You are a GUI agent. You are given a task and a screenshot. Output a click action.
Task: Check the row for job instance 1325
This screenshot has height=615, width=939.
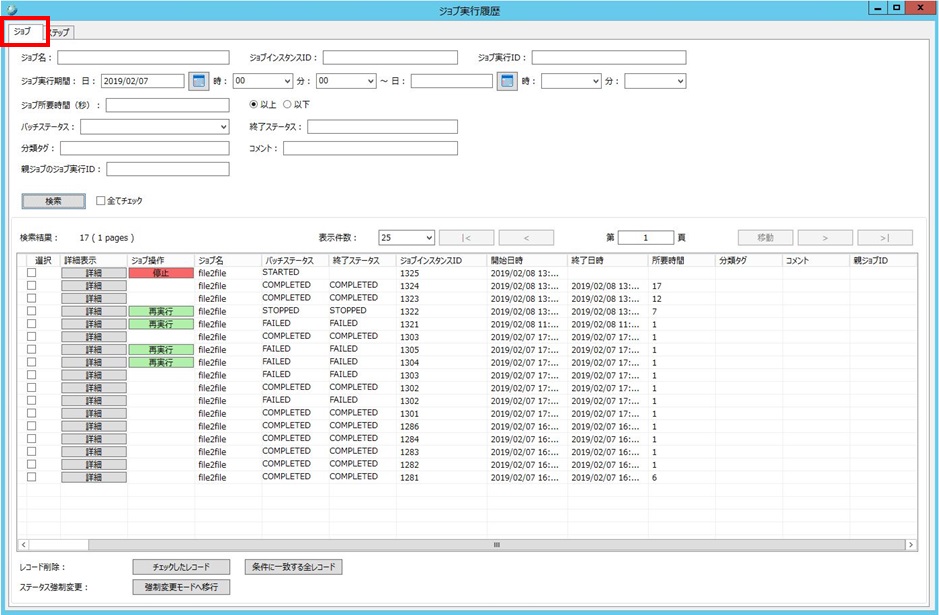[32, 273]
